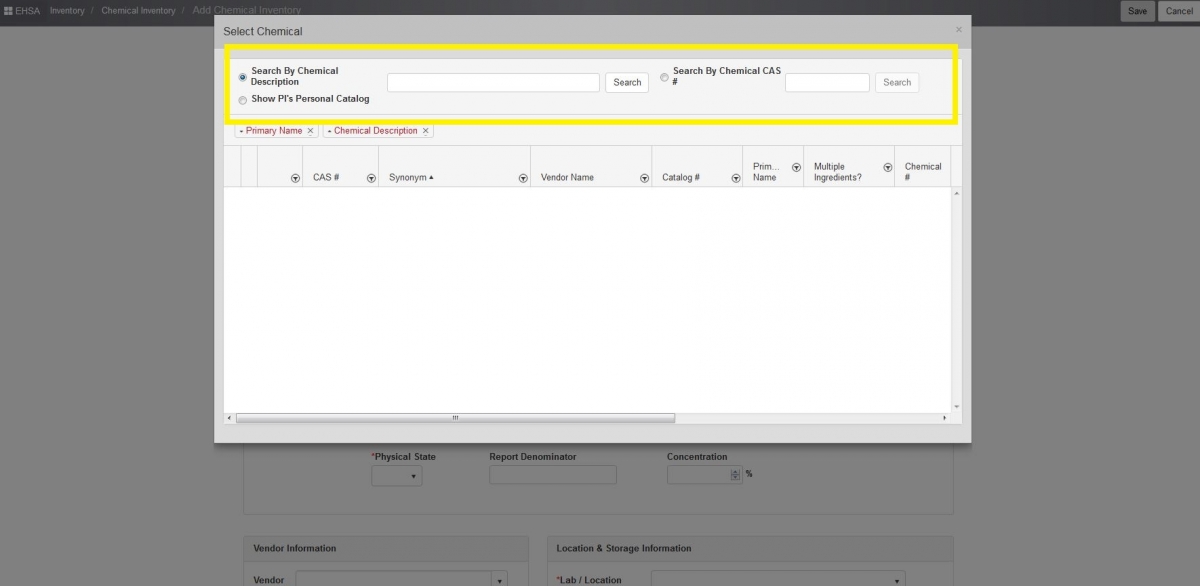Click Search next to chemical description field
The image size is (1200, 586).
tap(626, 82)
